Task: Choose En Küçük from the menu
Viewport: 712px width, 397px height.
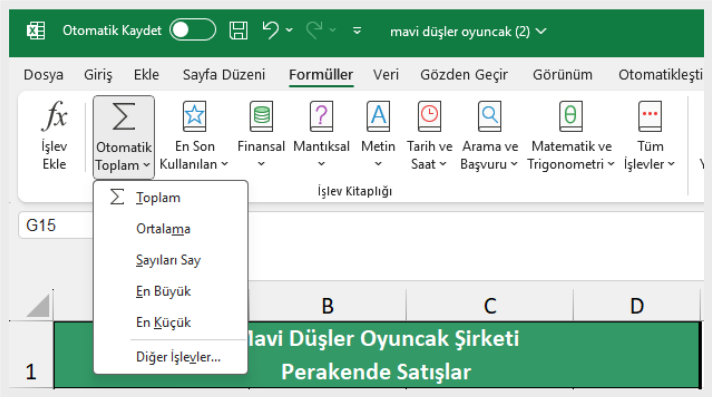Action: [x=170, y=323]
